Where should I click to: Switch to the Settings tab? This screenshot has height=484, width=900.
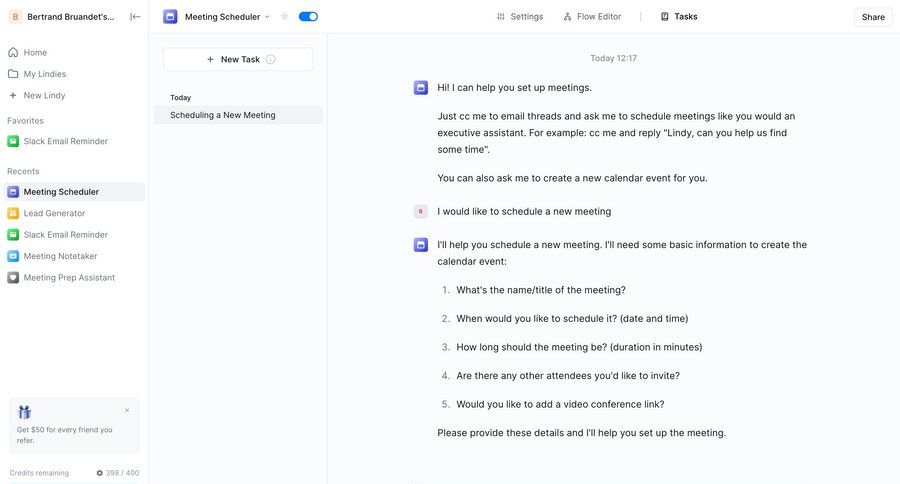click(519, 17)
